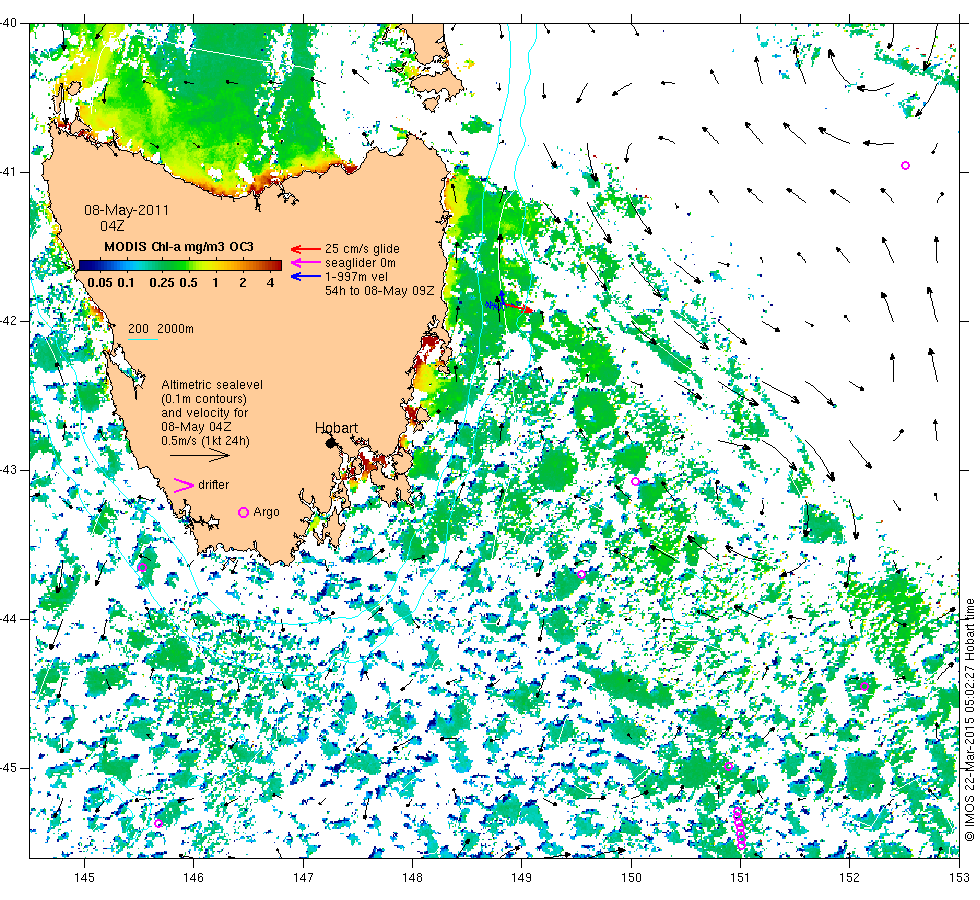Click the stacked Argo circles near 151E 45.4S
The width and height of the screenshot is (980, 900).
click(x=739, y=829)
